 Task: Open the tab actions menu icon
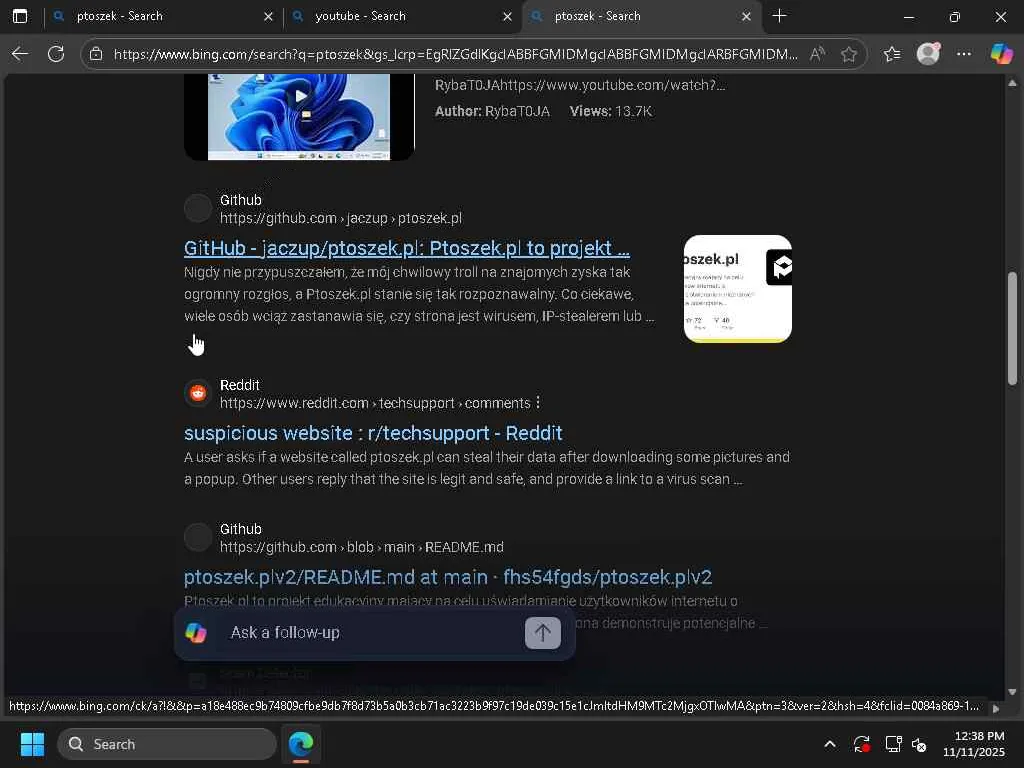tap(20, 16)
